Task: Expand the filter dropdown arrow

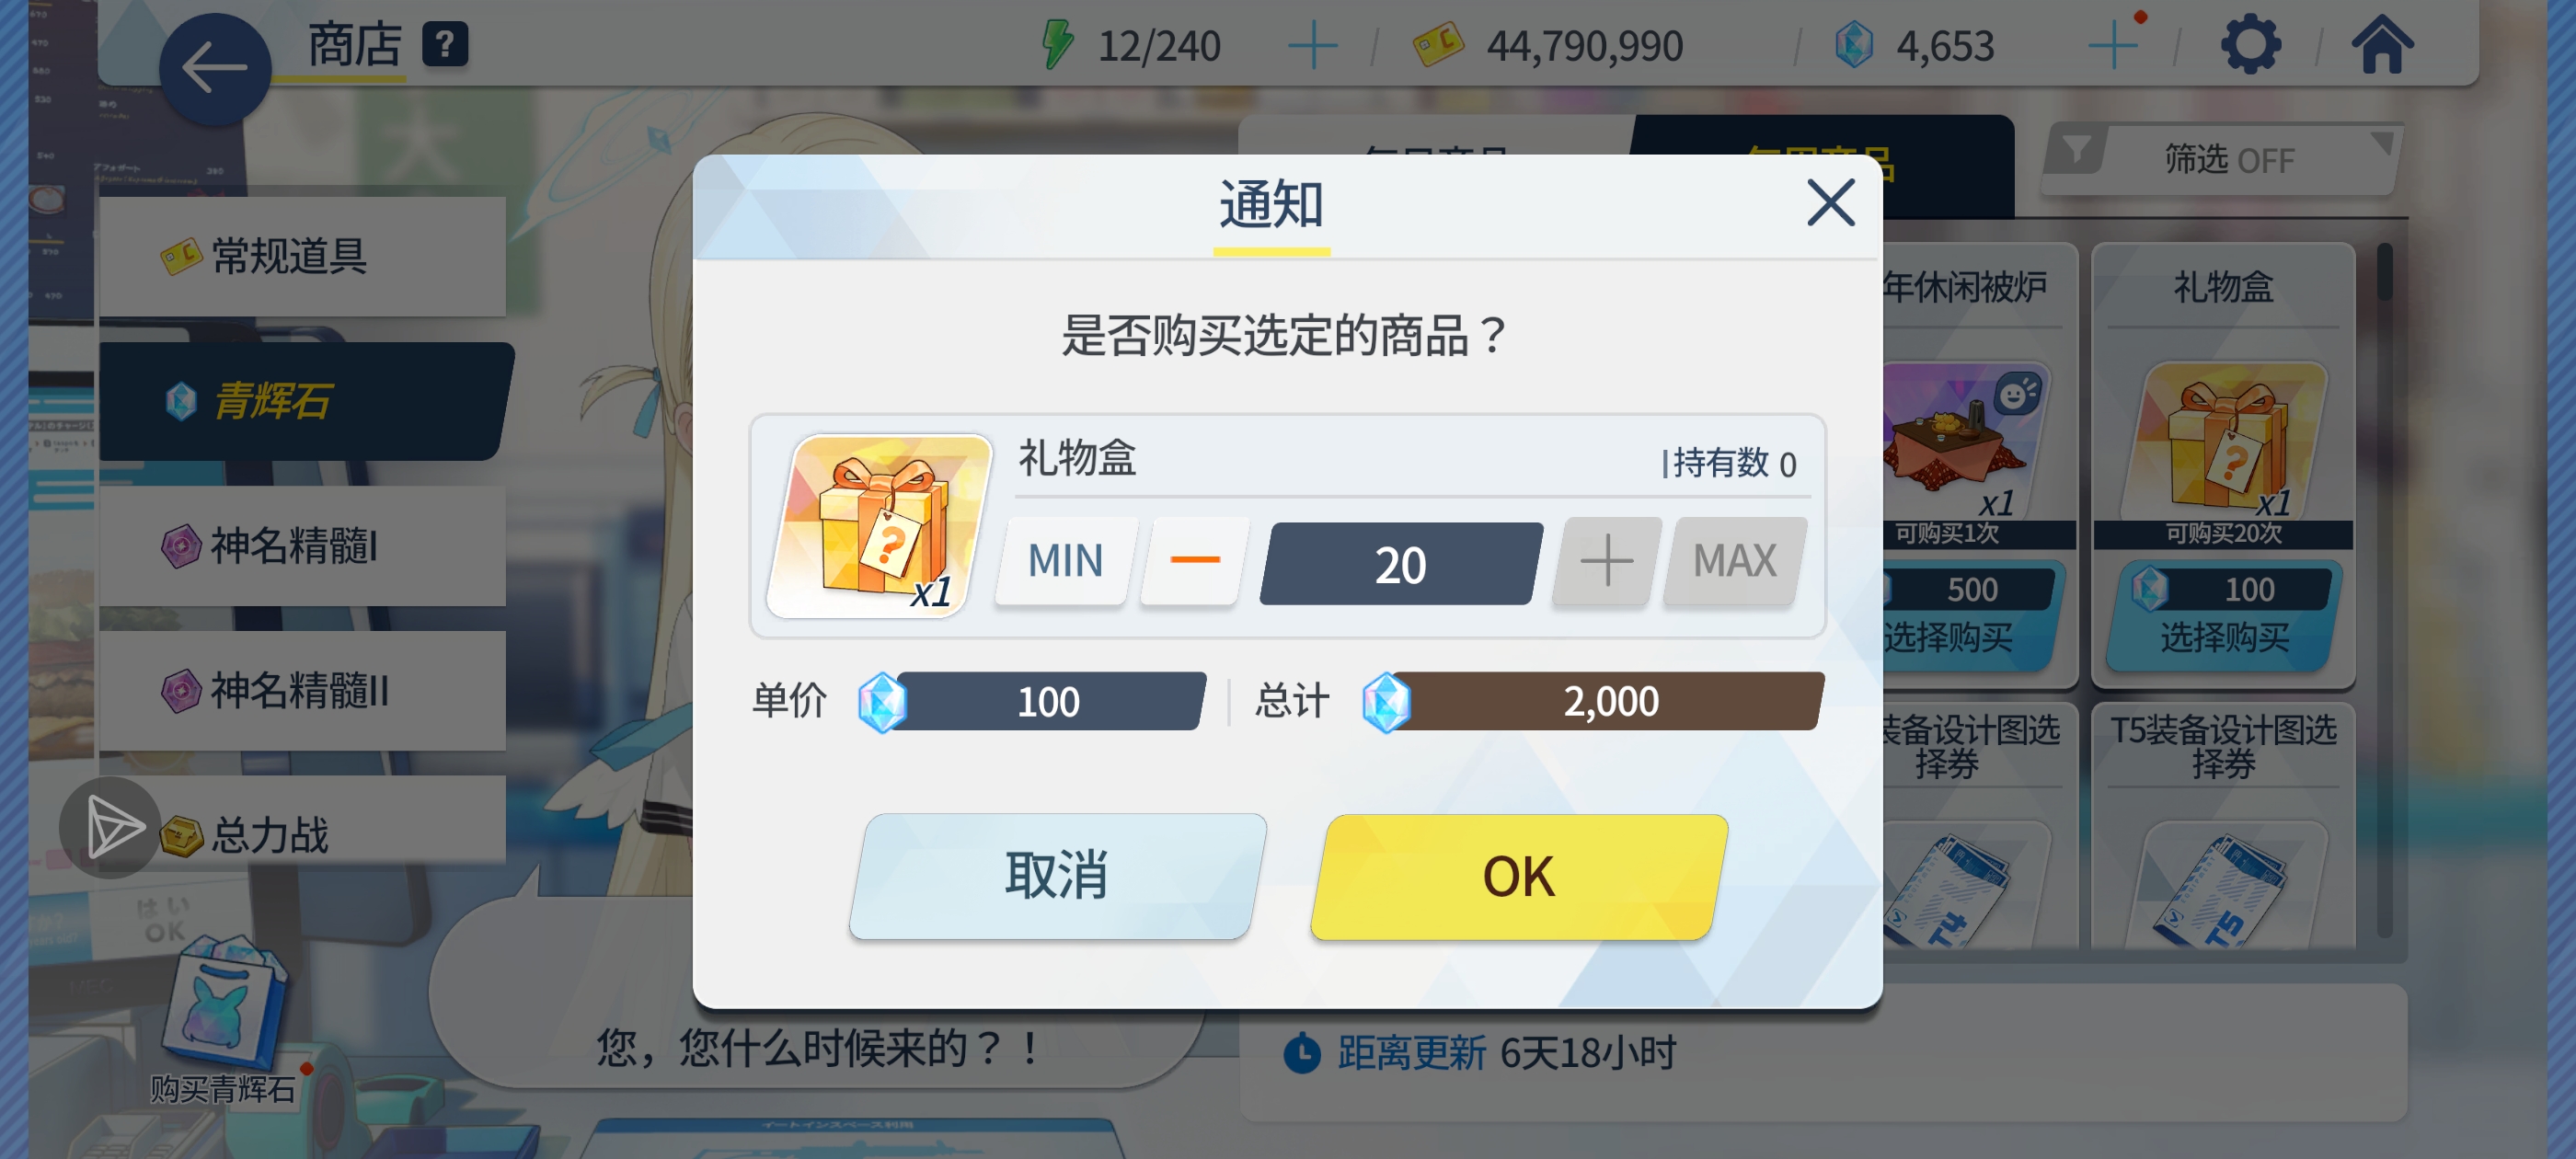Action: pos(2382,144)
